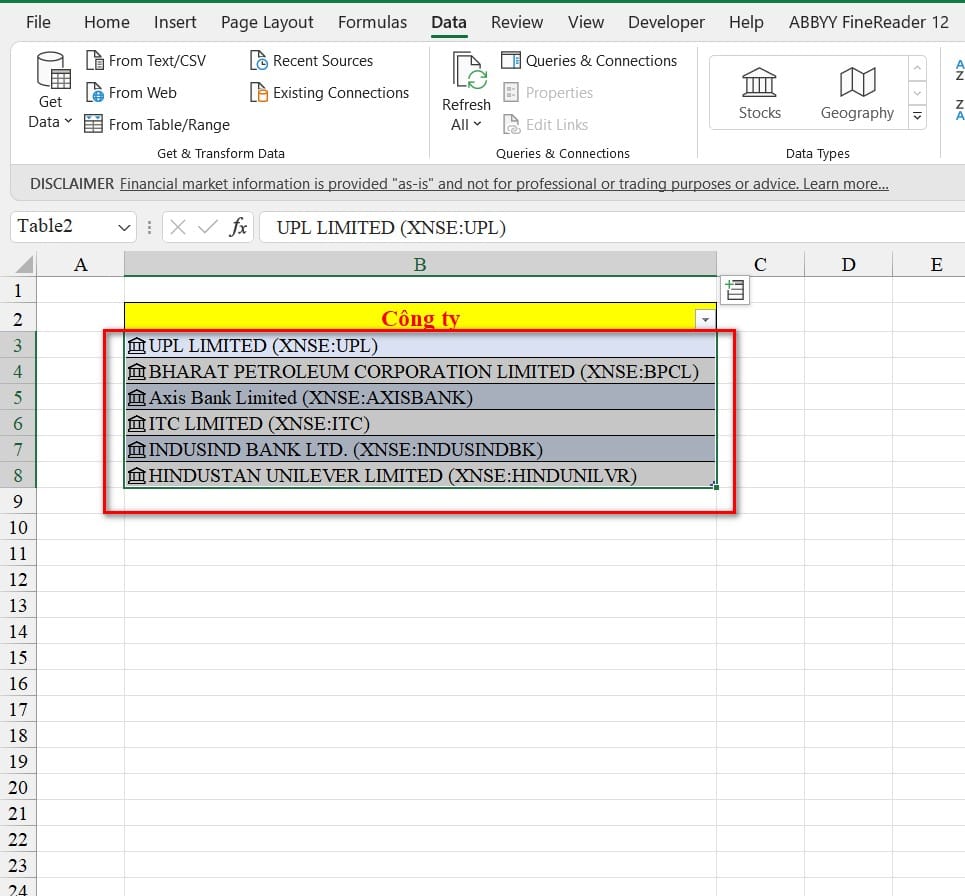Select the INDUSIND BANK LTD. cell

click(420, 449)
